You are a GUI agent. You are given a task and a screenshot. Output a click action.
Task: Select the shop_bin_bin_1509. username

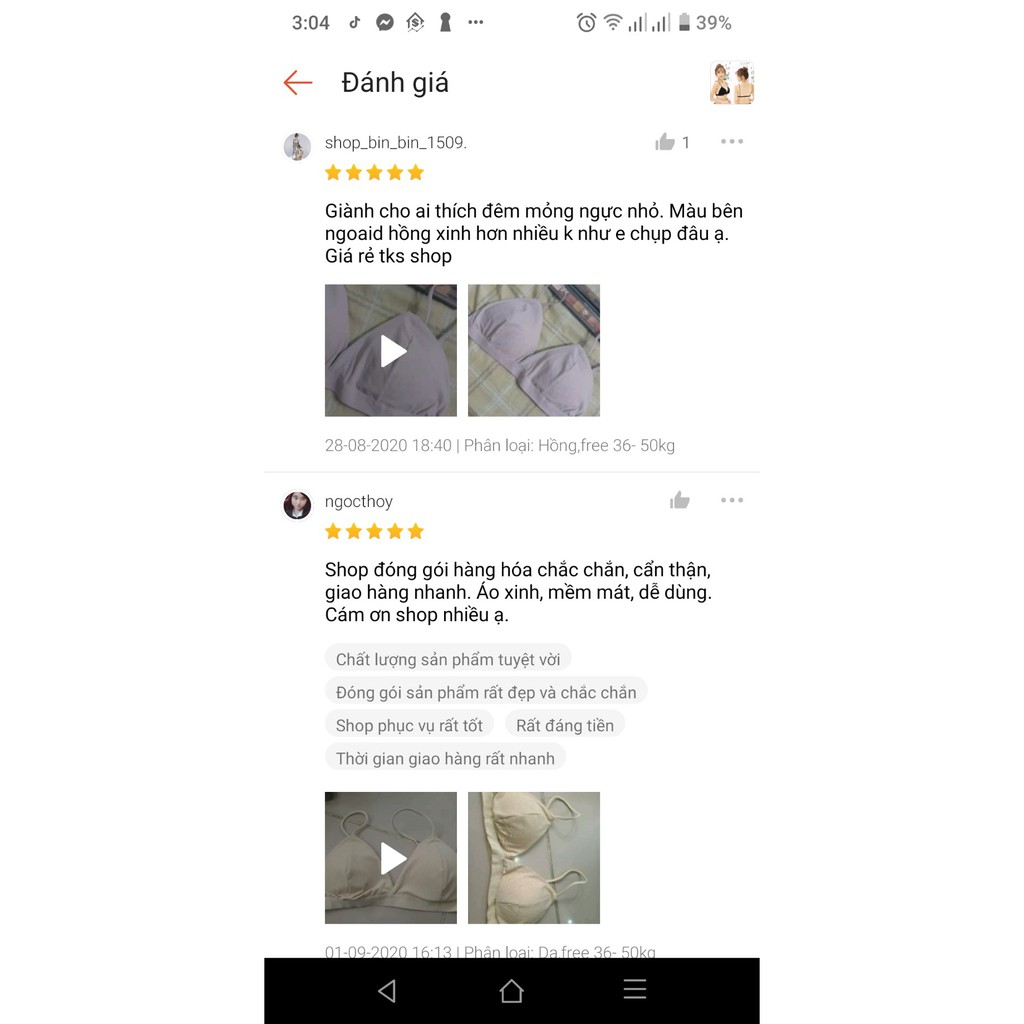[x=396, y=142]
